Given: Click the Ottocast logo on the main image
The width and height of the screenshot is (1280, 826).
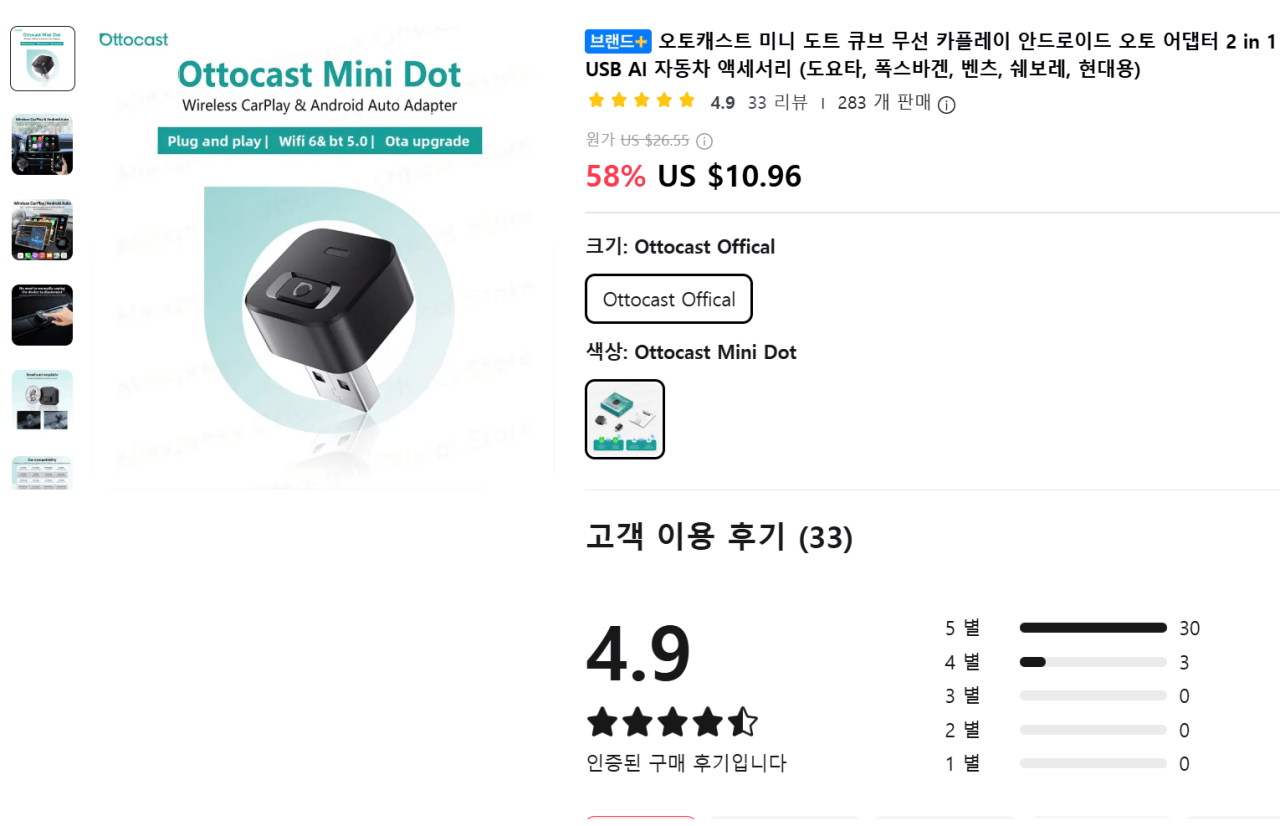Looking at the screenshot, I should pyautogui.click(x=133, y=39).
